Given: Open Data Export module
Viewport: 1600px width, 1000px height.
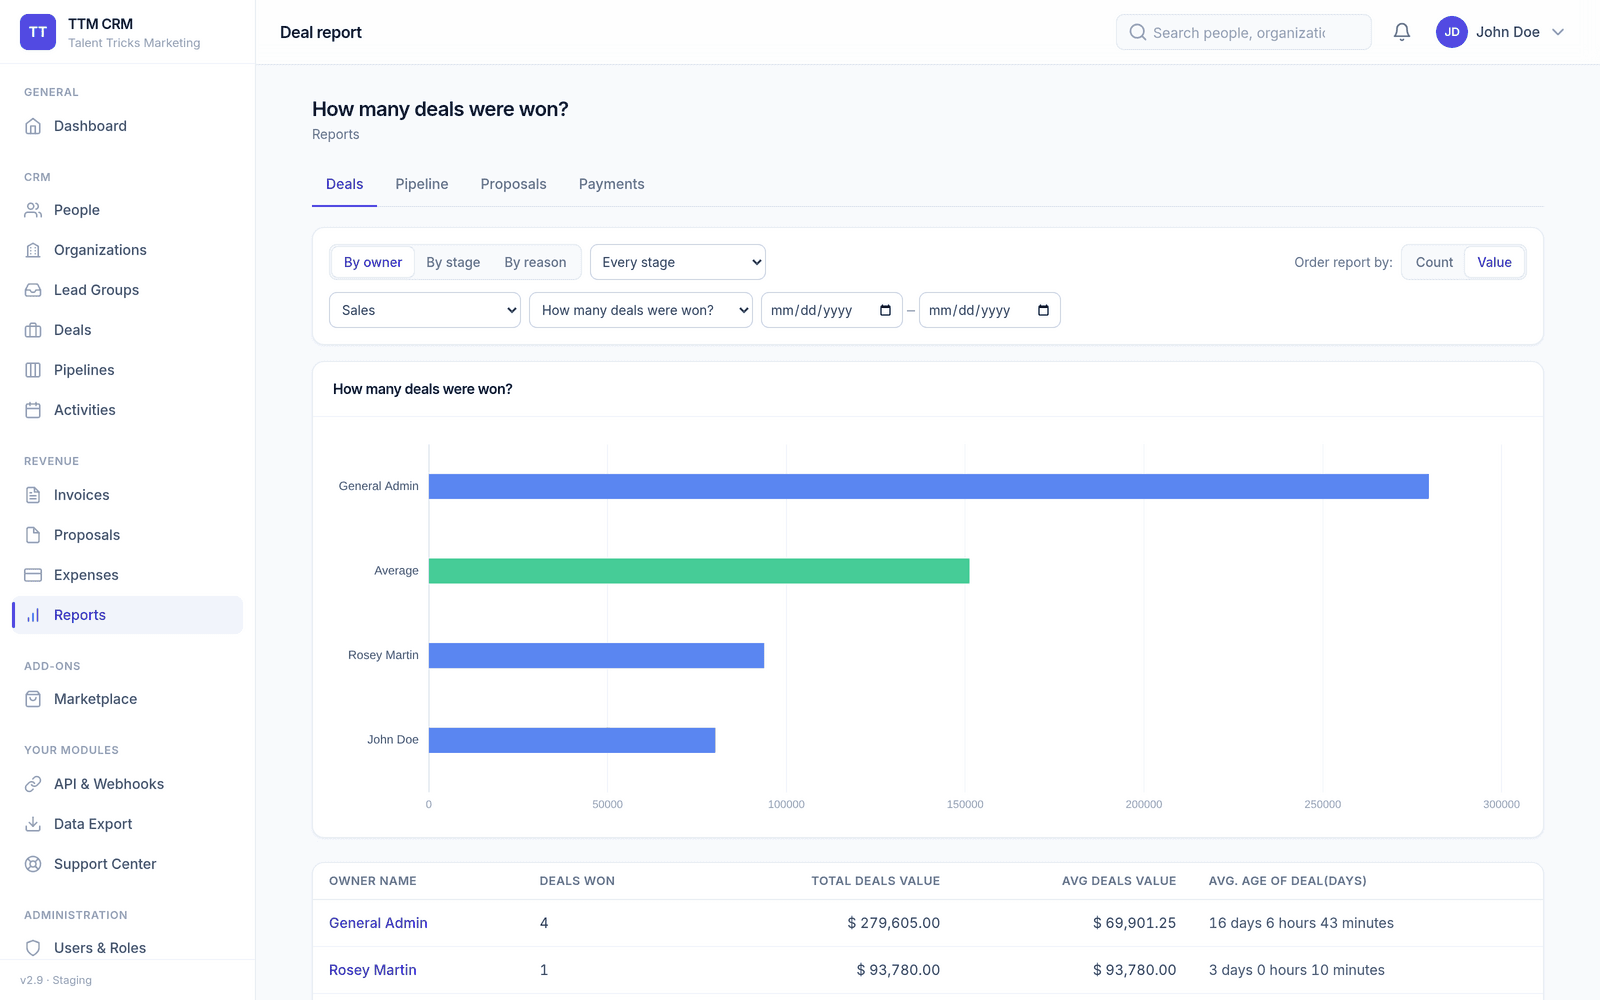Looking at the screenshot, I should [x=127, y=824].
